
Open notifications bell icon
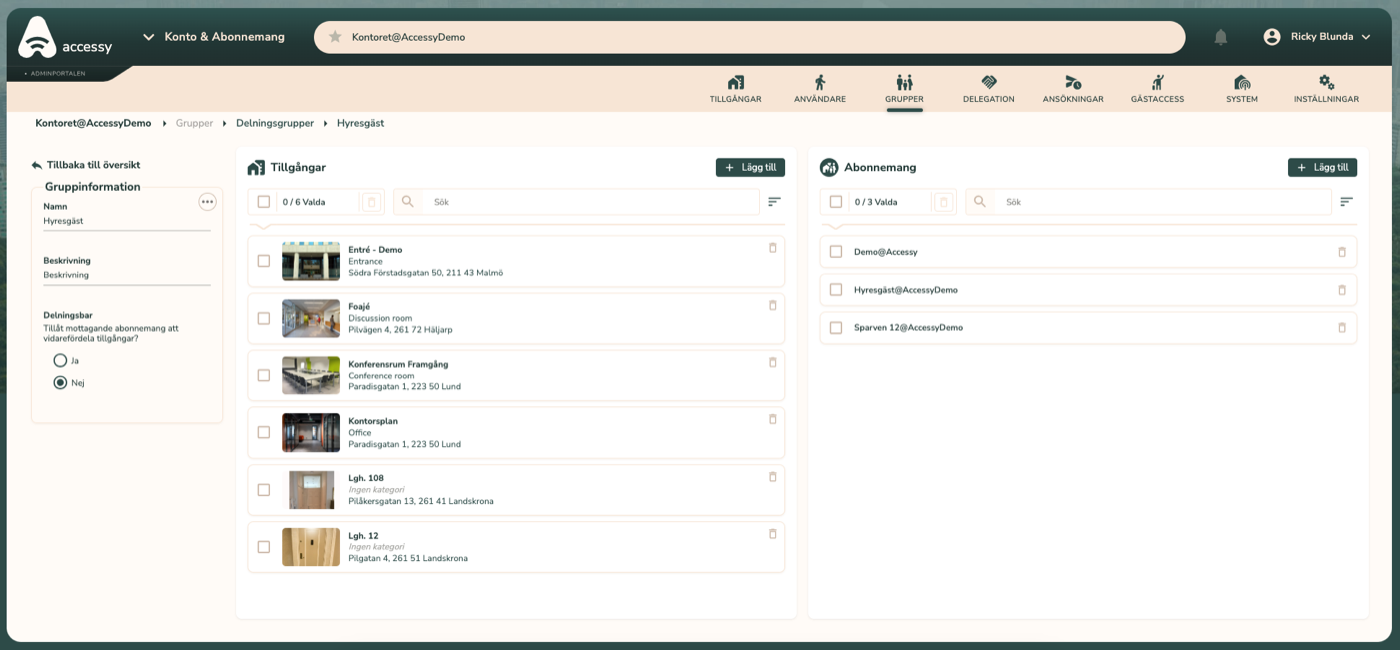[x=1220, y=37]
